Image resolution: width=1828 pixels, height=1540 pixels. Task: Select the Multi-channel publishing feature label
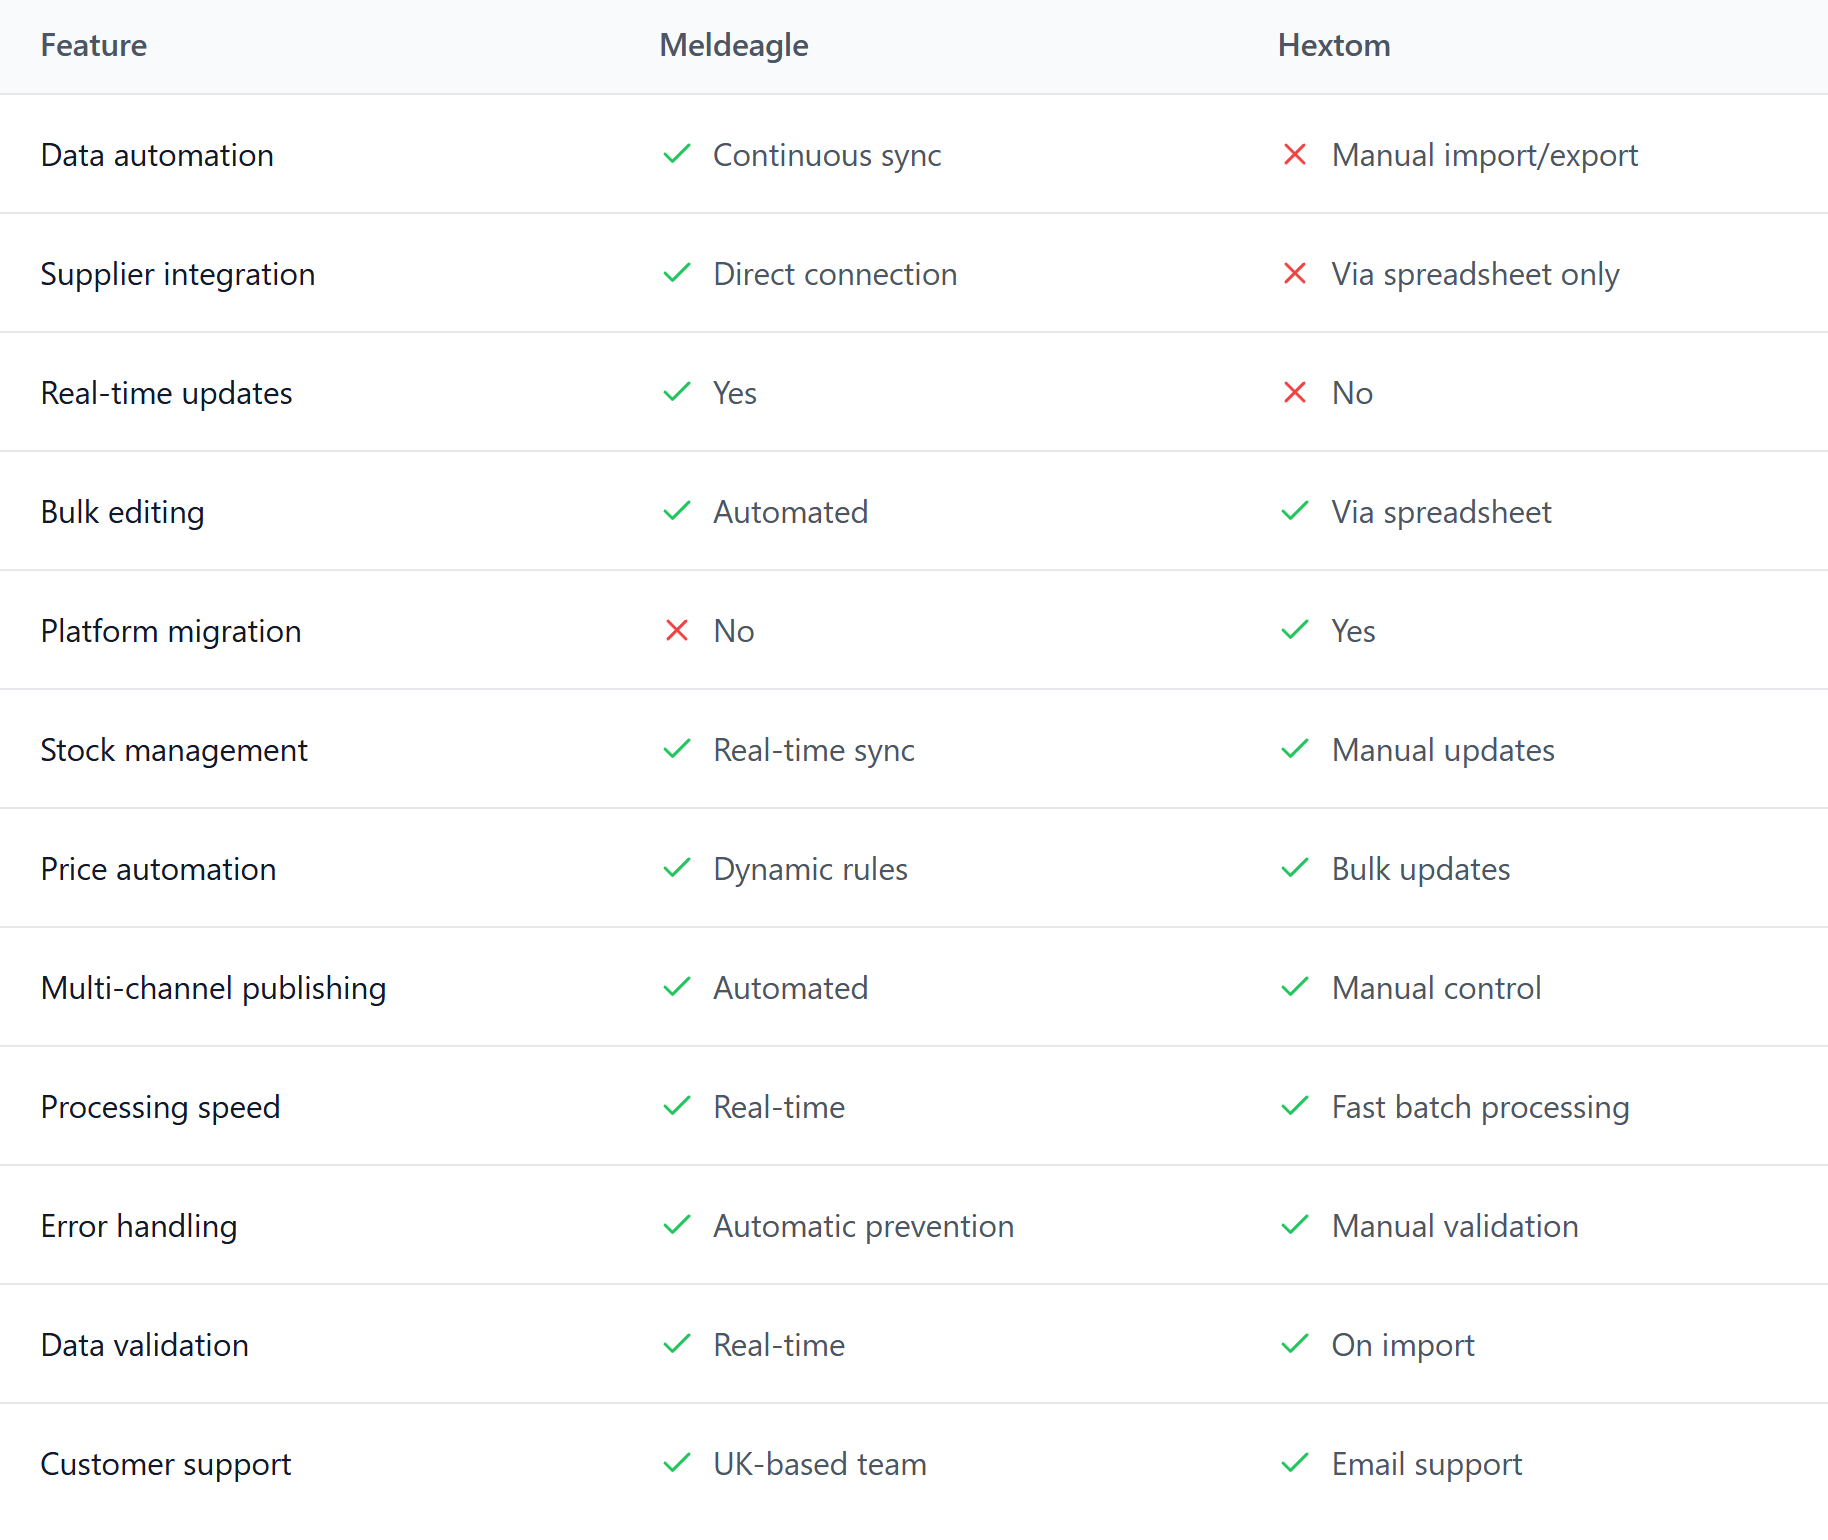tap(213, 988)
